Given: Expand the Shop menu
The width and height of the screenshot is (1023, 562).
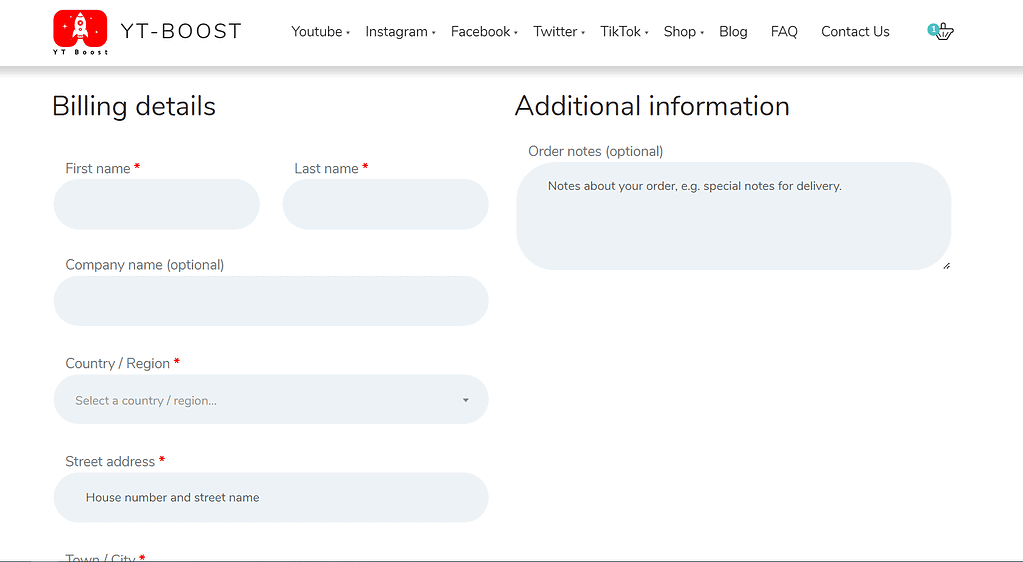Looking at the screenshot, I should click(684, 31).
